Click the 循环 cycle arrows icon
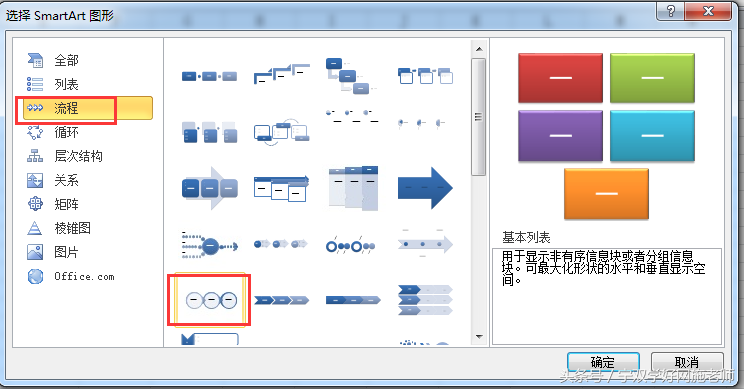The width and height of the screenshot is (744, 389). point(35,132)
